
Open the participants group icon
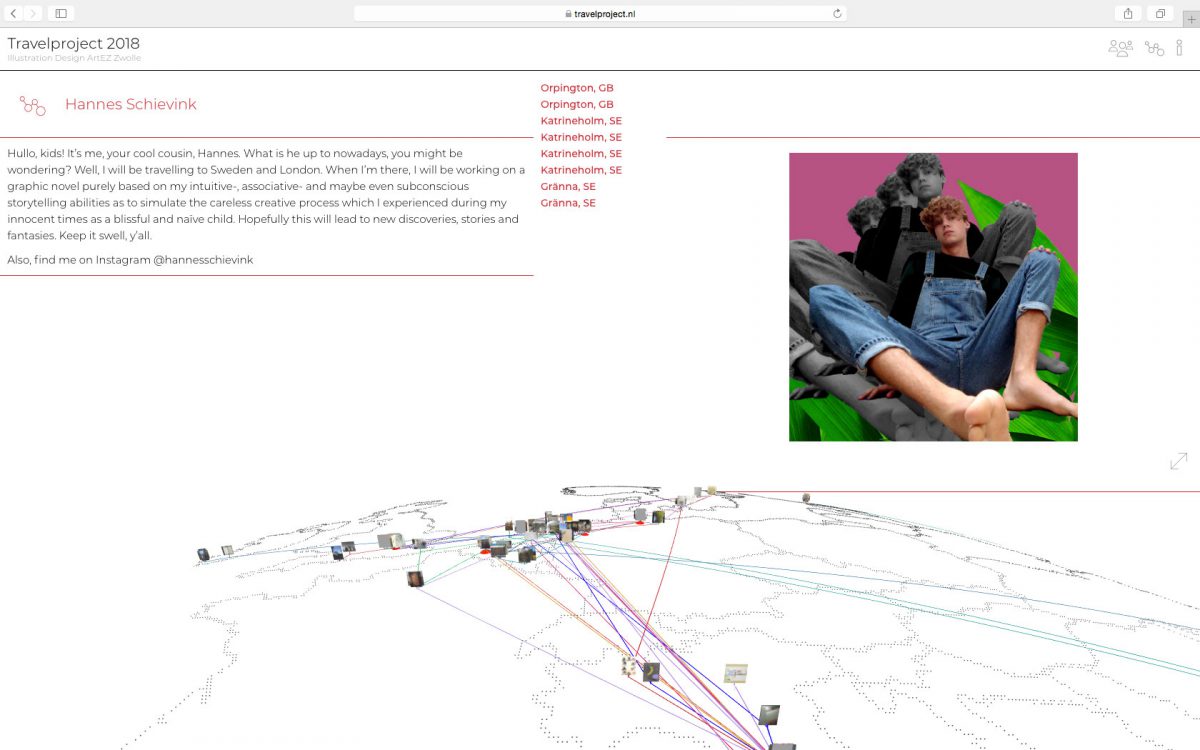click(1120, 48)
